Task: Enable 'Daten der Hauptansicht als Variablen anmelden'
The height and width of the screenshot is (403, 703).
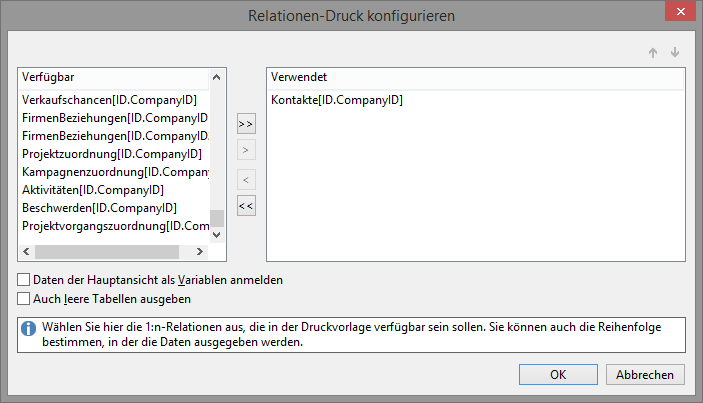Action: click(x=24, y=280)
